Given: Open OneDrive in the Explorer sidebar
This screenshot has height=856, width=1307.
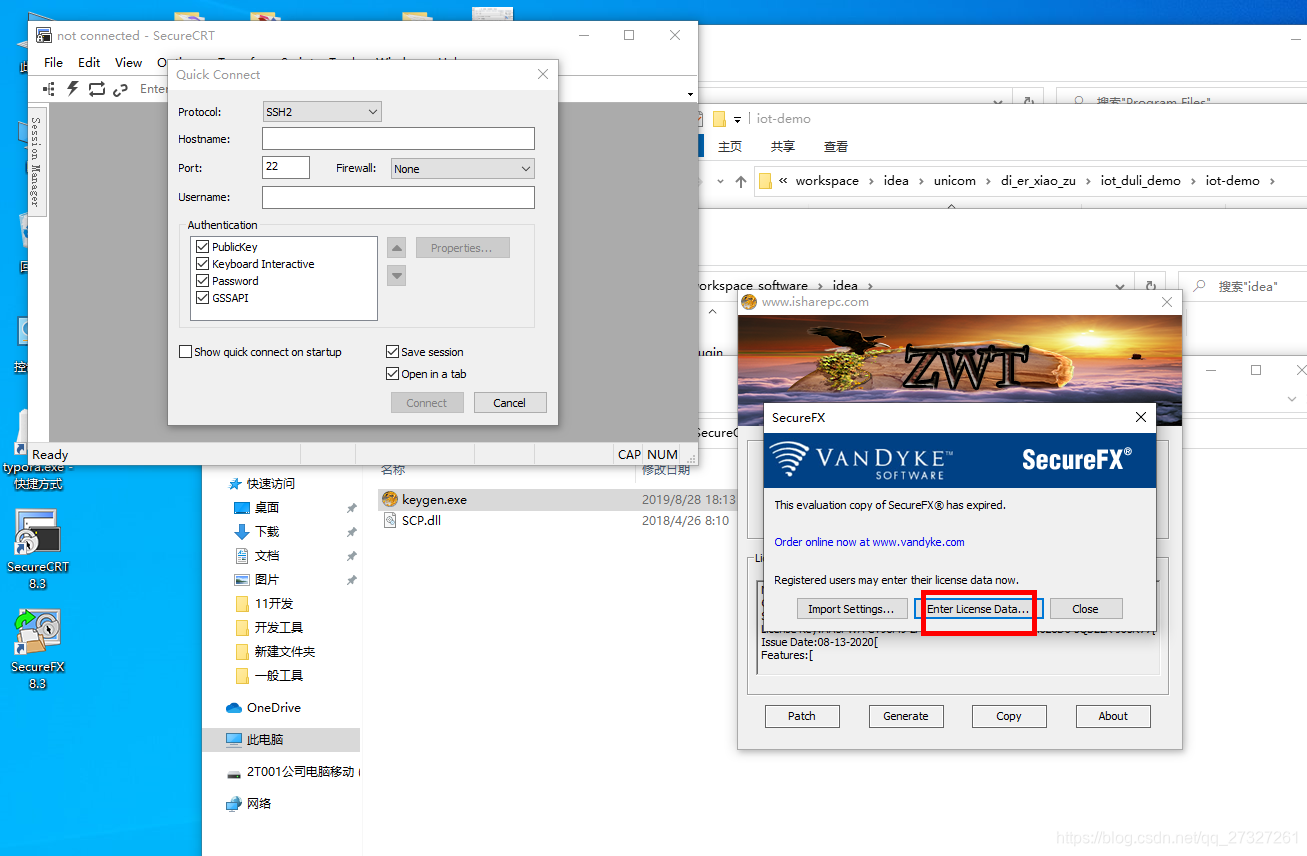Looking at the screenshot, I should (x=264, y=707).
